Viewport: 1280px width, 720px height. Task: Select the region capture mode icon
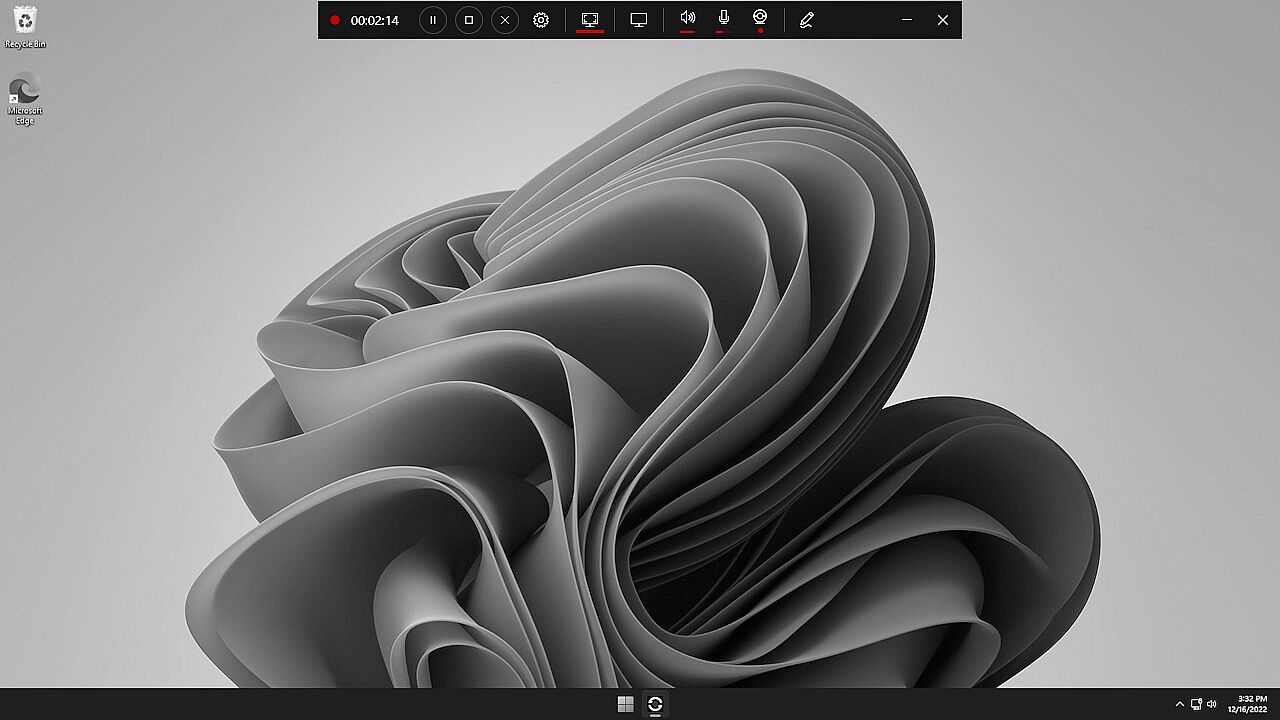pos(590,20)
